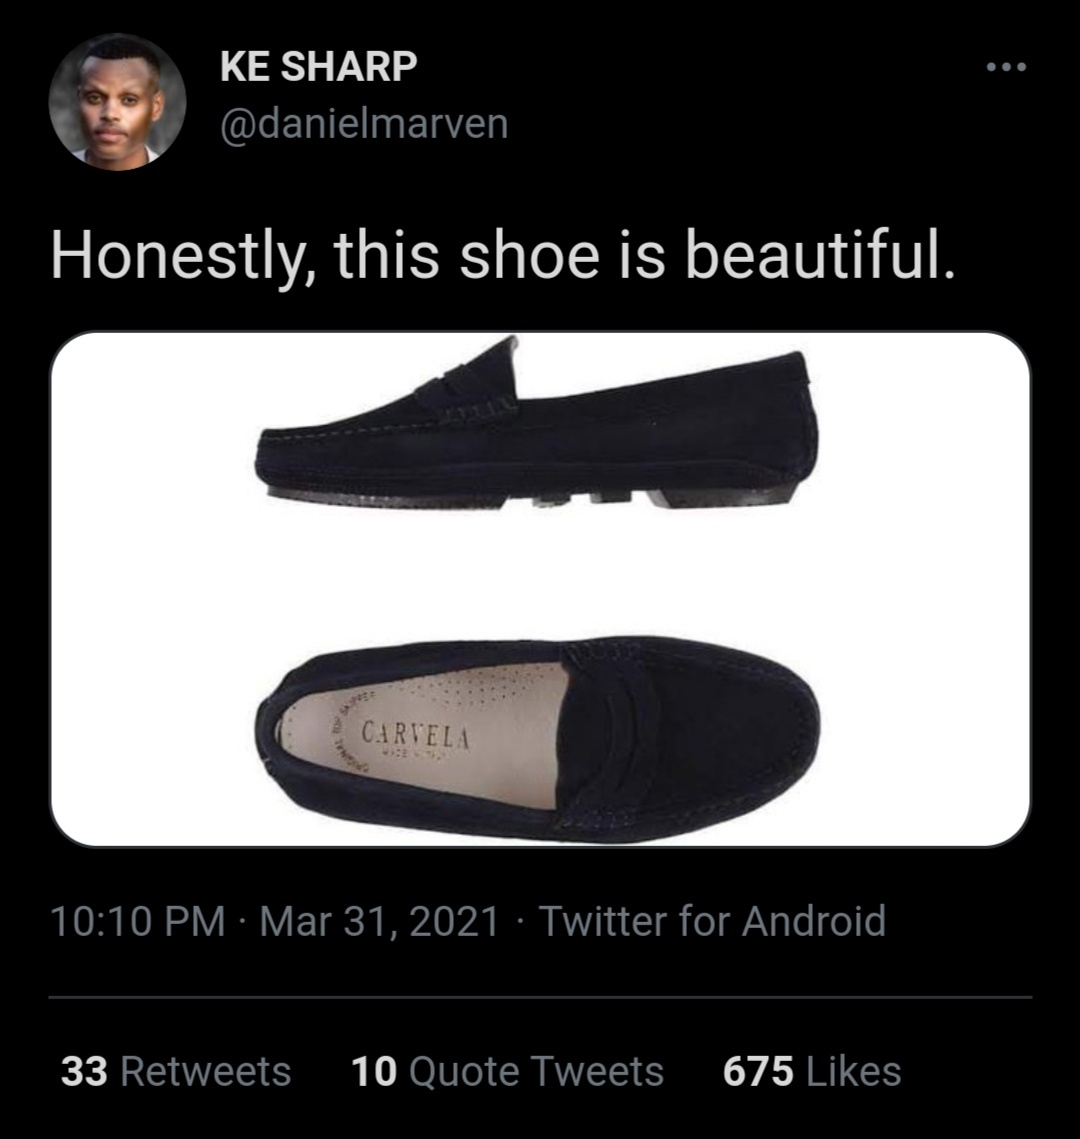Click the CARVELA logo on the insole
This screenshot has height=1139, width=1080.
point(416,735)
